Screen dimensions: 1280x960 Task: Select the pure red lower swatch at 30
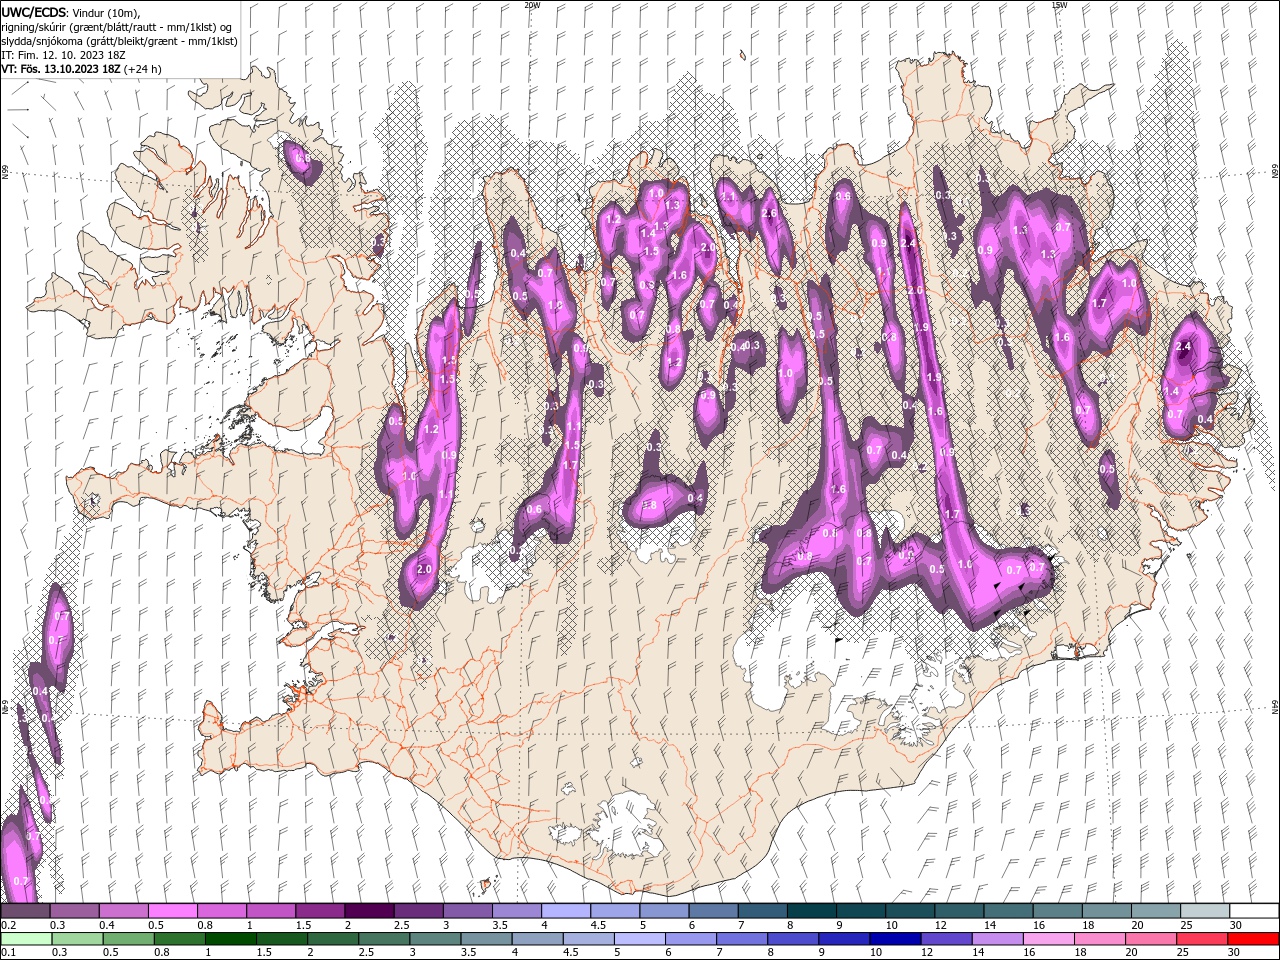(x=1254, y=939)
